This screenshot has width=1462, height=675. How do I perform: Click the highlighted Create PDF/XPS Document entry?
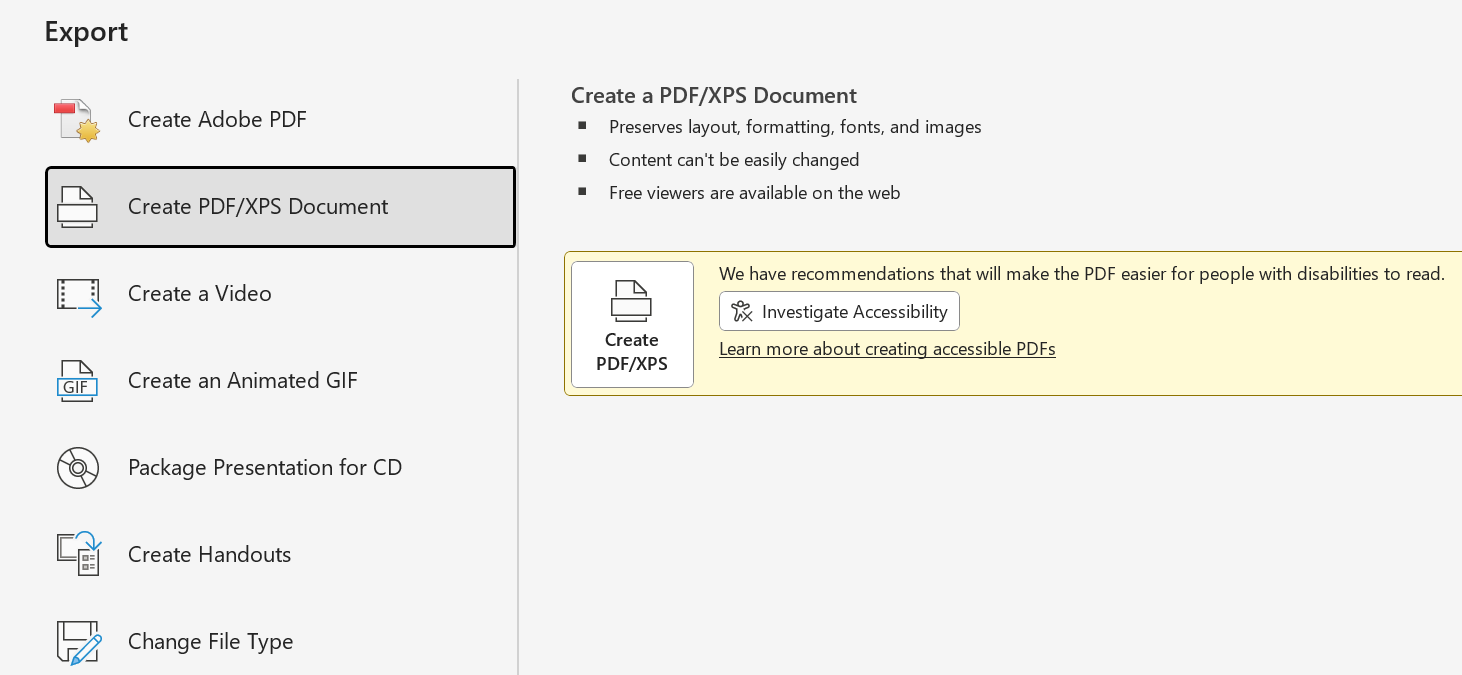pos(280,207)
